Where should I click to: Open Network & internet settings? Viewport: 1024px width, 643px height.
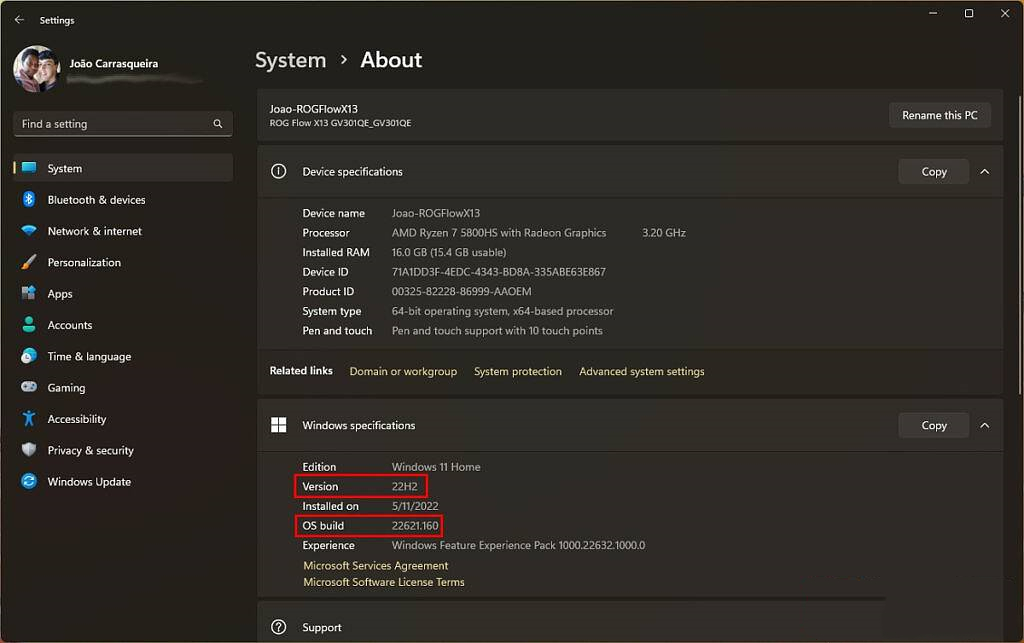pyautogui.click(x=96, y=231)
